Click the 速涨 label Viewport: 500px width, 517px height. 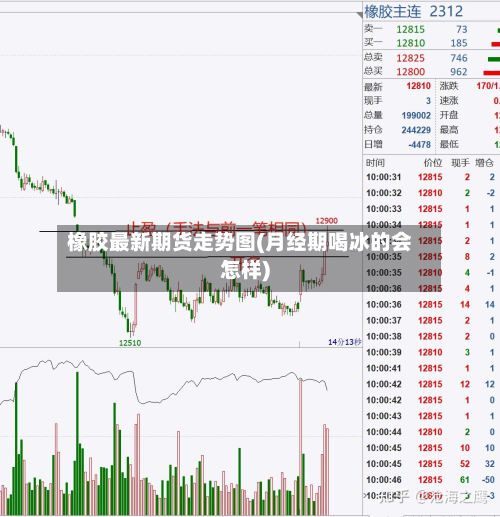tap(449, 101)
